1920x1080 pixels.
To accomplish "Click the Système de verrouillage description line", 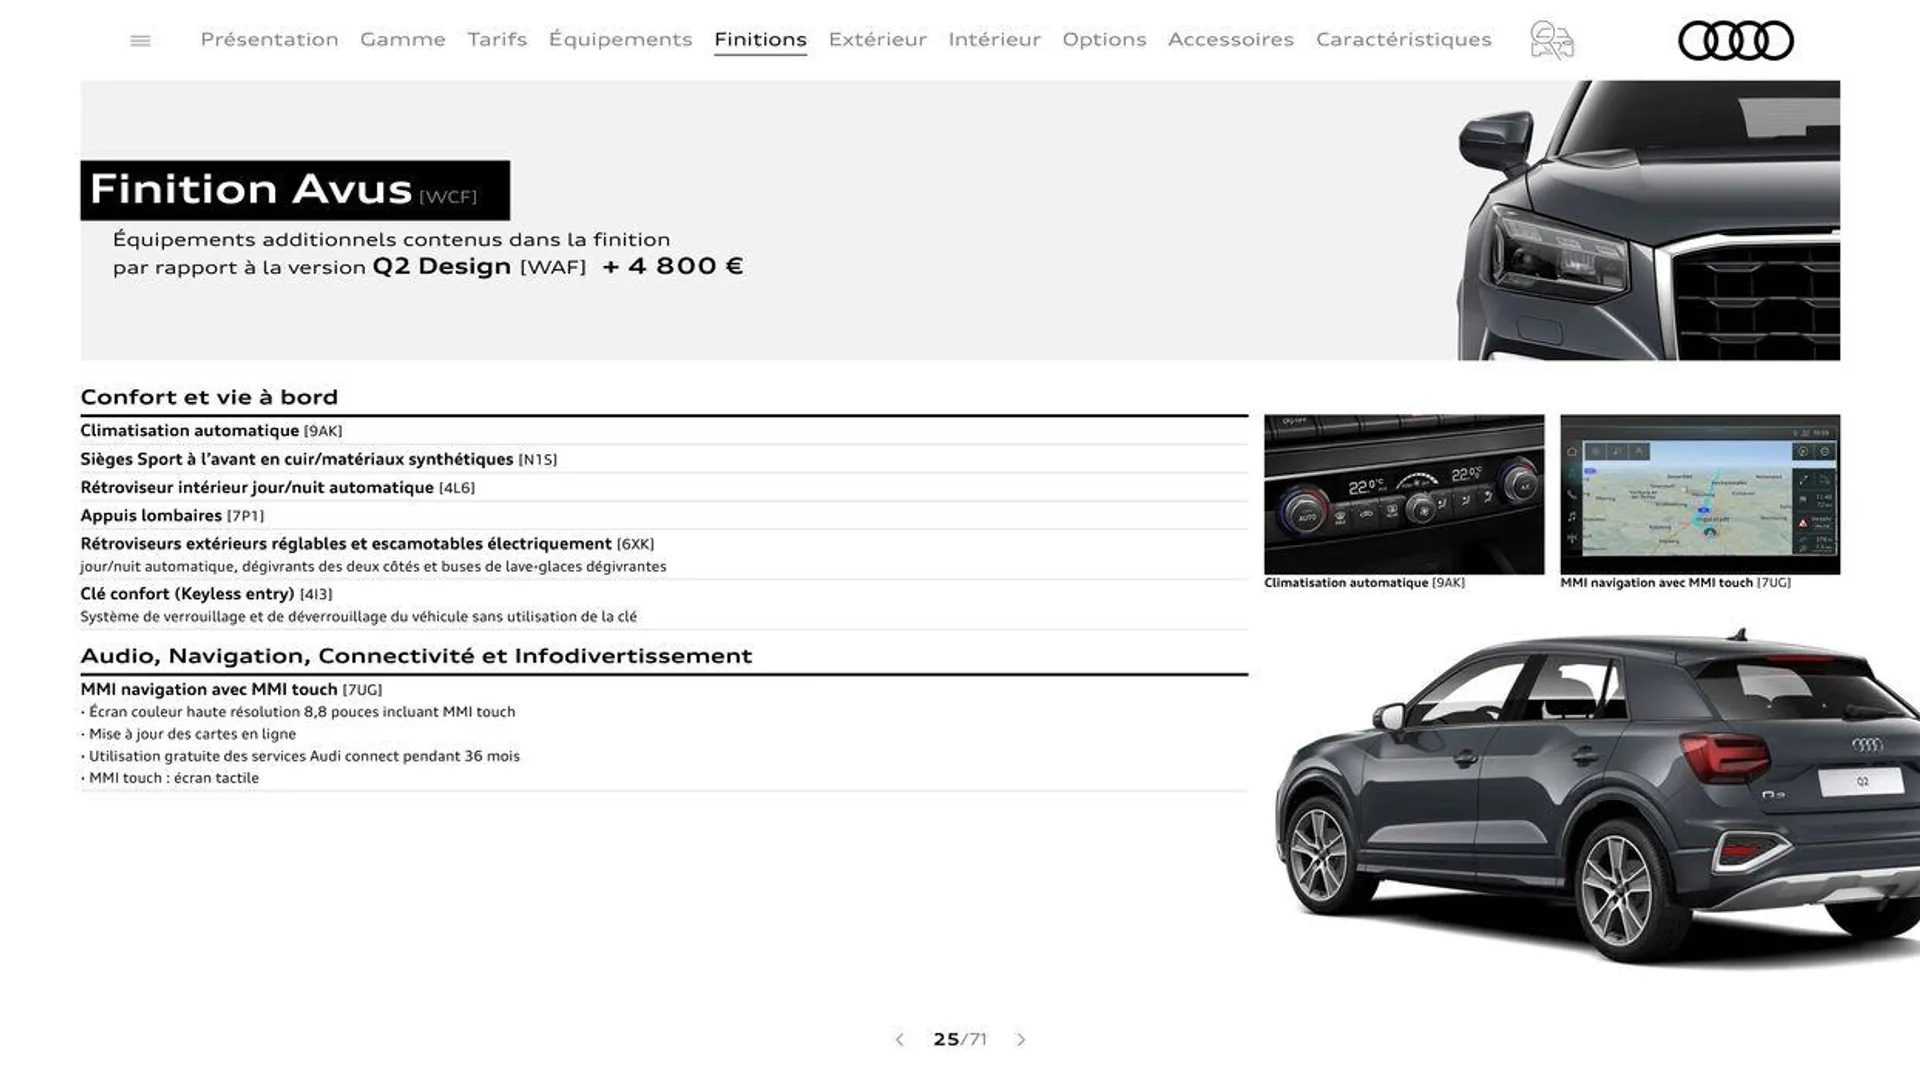I will pos(359,617).
